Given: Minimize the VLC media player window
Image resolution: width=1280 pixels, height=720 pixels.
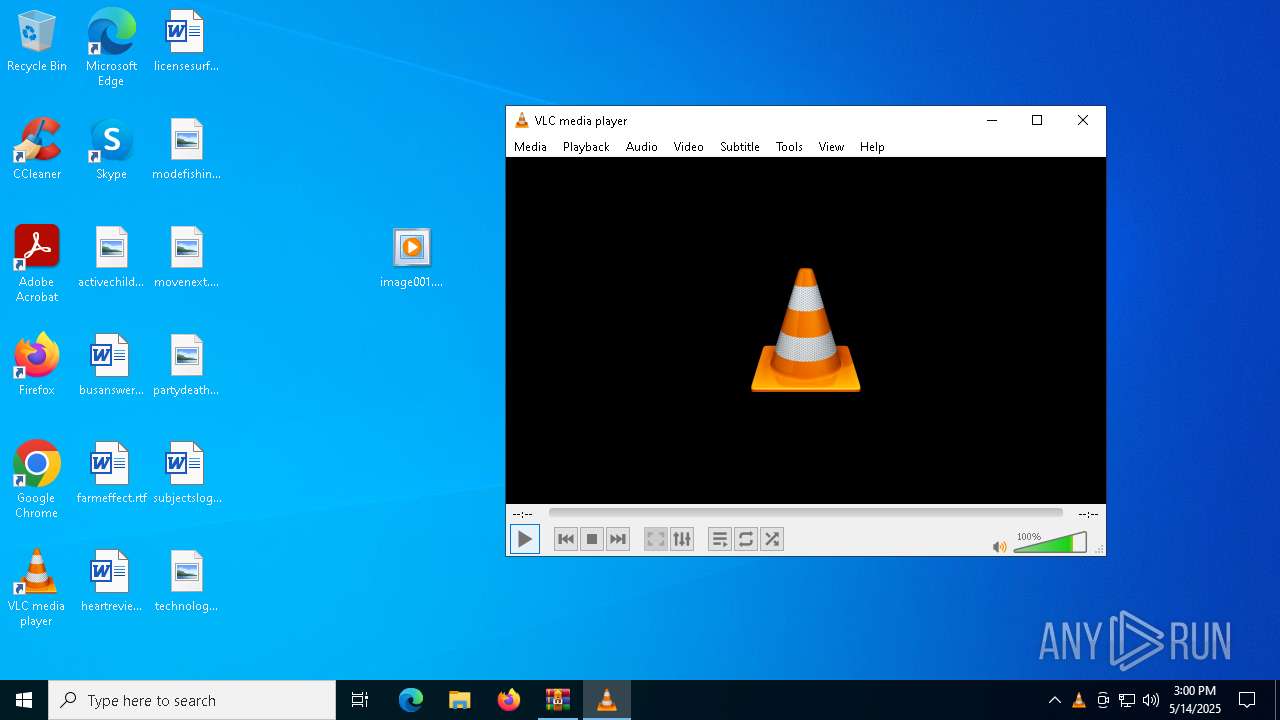Looking at the screenshot, I should (992, 120).
